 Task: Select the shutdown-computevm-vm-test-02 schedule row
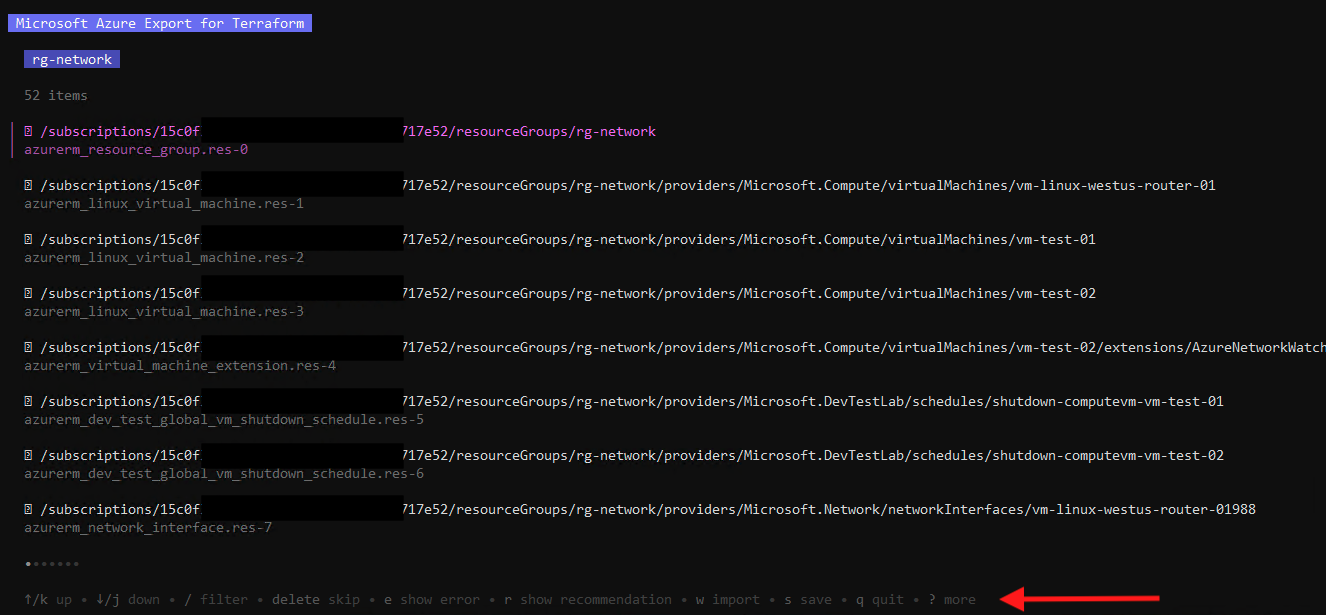624,456
